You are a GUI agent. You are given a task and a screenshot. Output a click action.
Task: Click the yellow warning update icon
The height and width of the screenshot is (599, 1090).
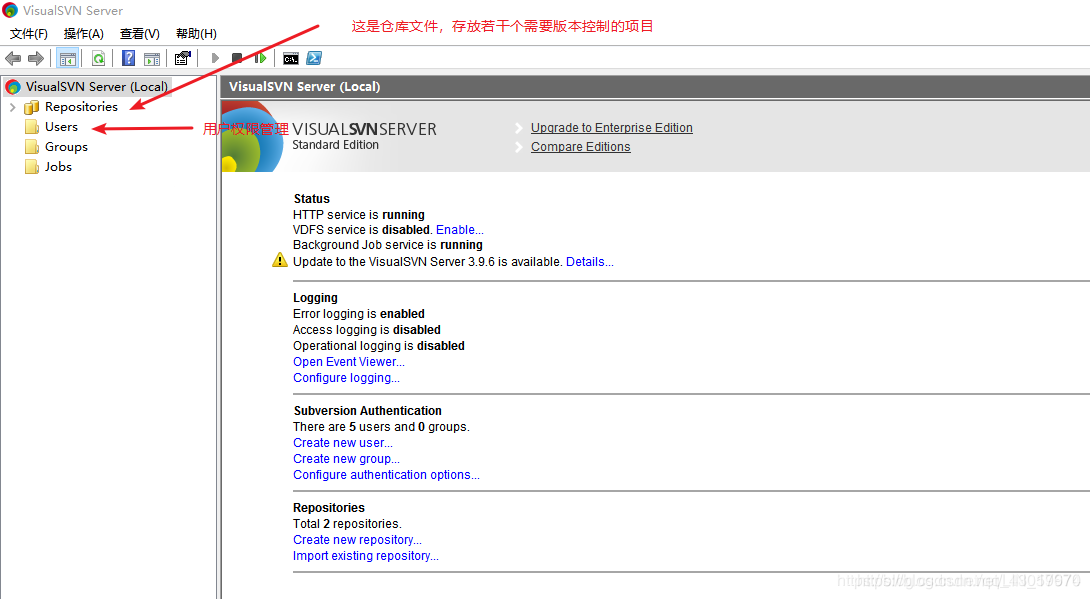[279, 261]
